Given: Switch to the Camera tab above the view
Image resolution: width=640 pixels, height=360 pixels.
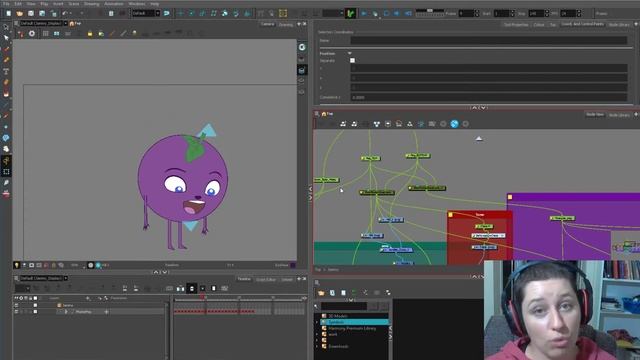Looking at the screenshot, I should (x=267, y=24).
